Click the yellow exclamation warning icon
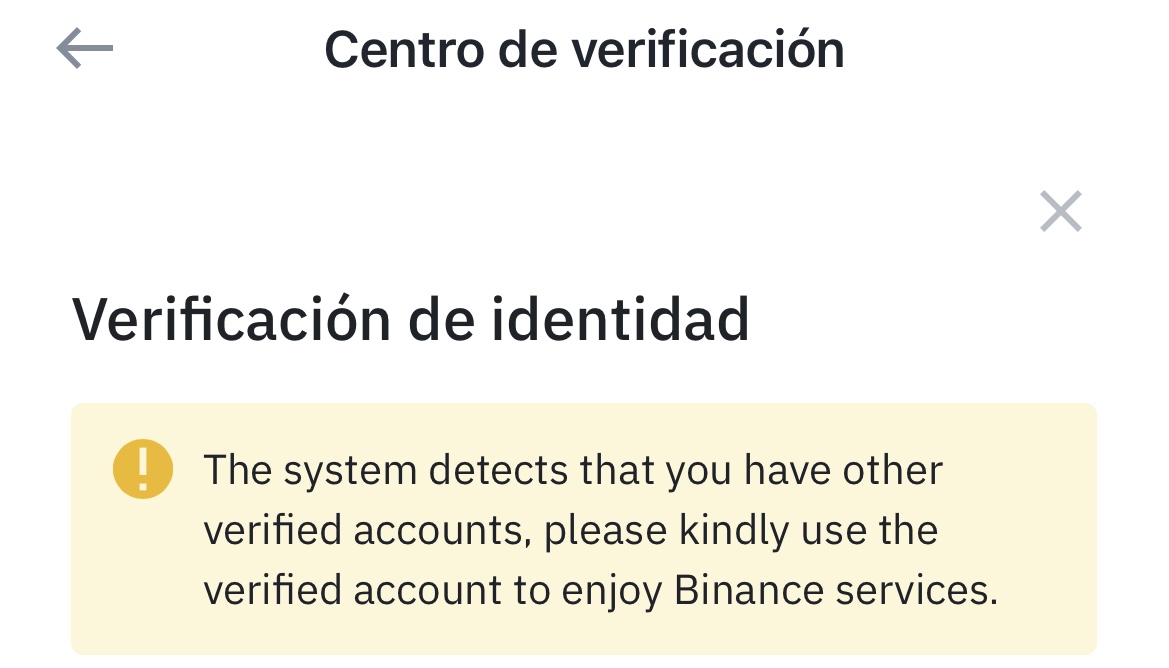1169x668 pixels. click(x=142, y=469)
